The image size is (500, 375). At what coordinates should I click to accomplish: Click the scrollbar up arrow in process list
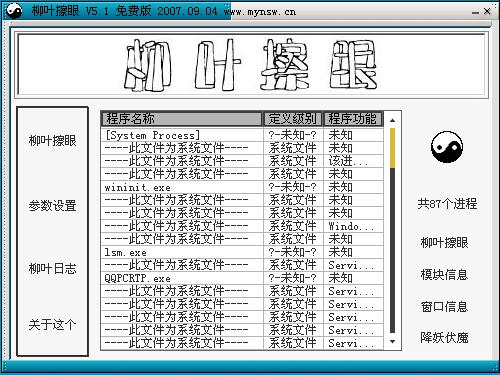click(392, 120)
